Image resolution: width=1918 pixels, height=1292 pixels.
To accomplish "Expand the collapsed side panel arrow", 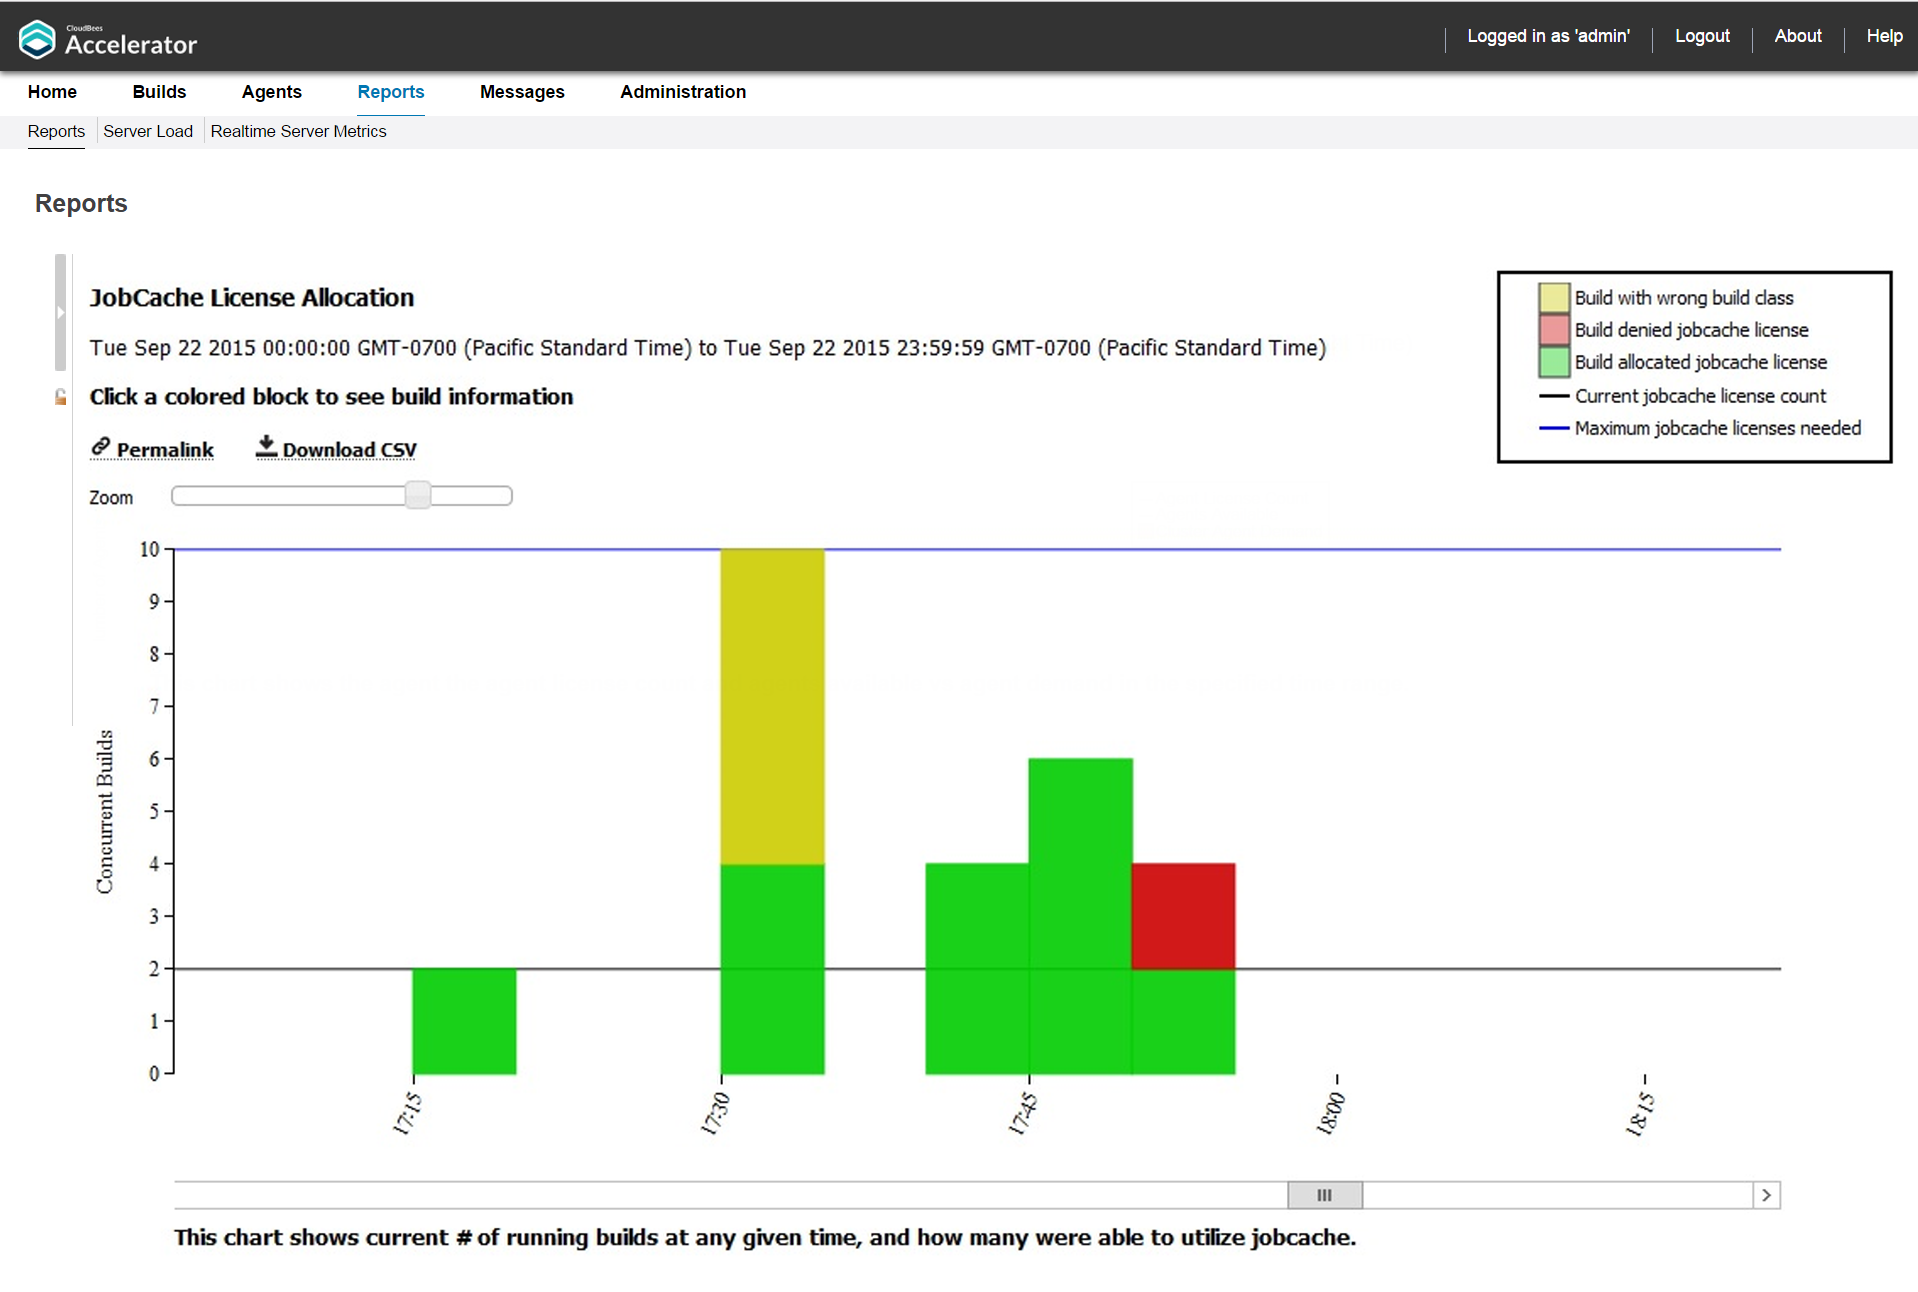I will [x=60, y=312].
